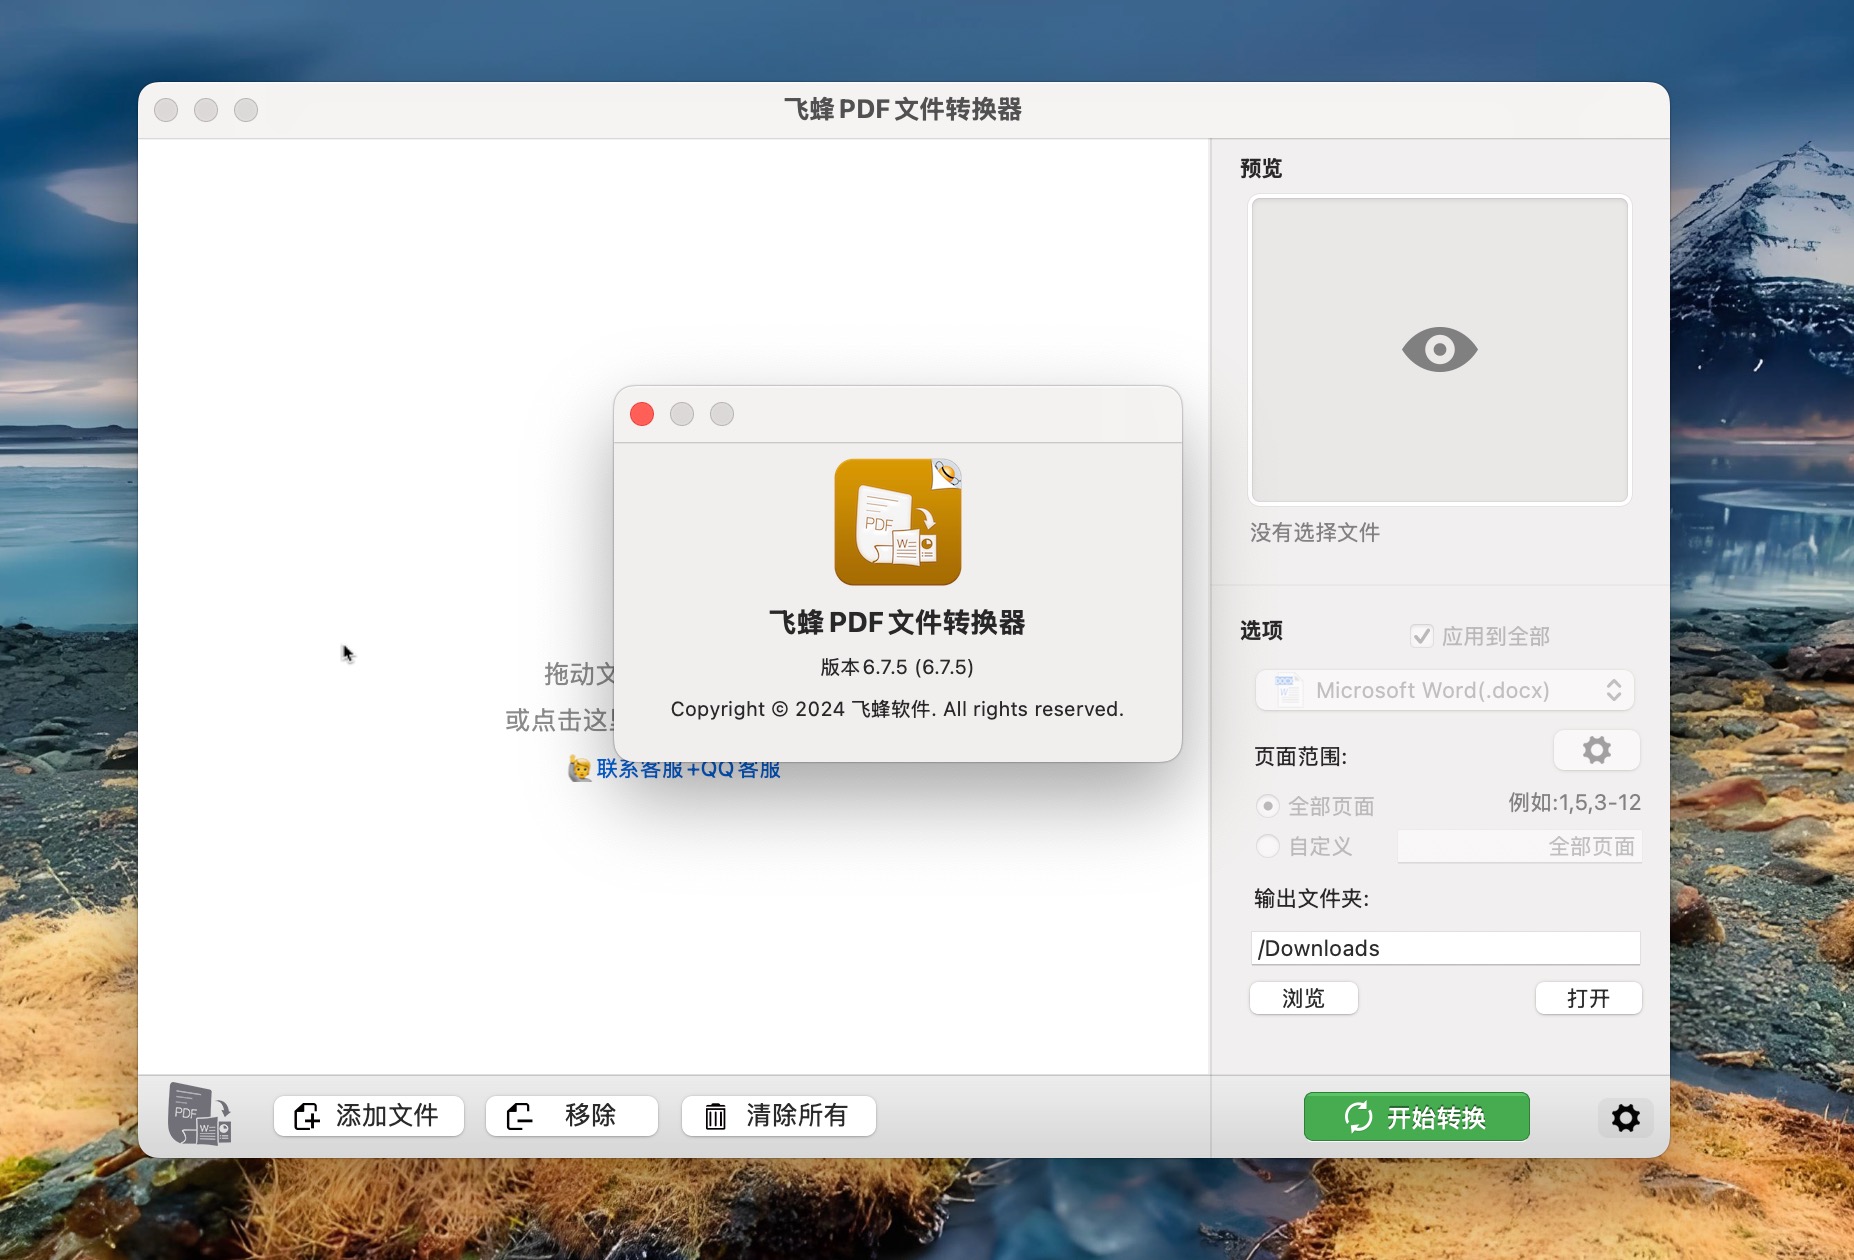This screenshot has height=1260, width=1854.
Task: Open page range settings gear
Action: tap(1596, 750)
